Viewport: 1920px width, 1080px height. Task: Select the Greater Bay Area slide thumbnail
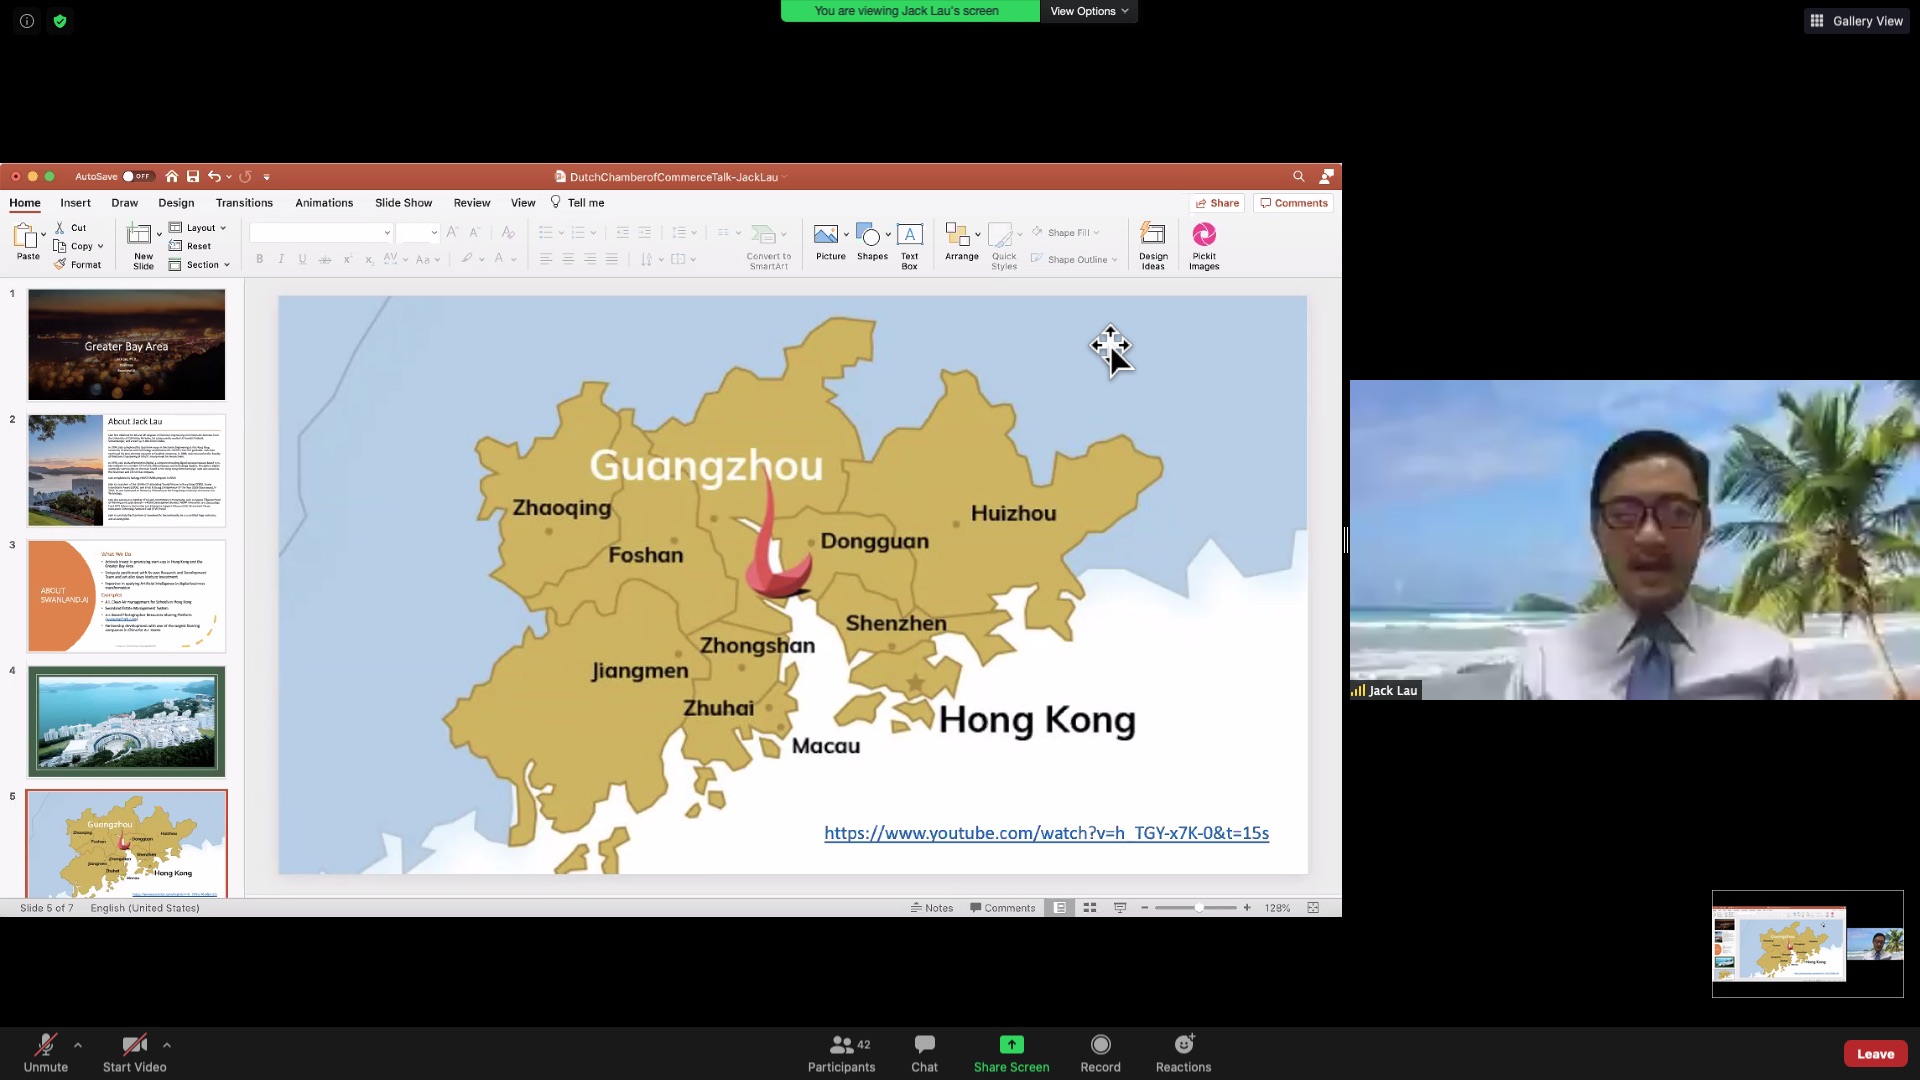tap(127, 345)
